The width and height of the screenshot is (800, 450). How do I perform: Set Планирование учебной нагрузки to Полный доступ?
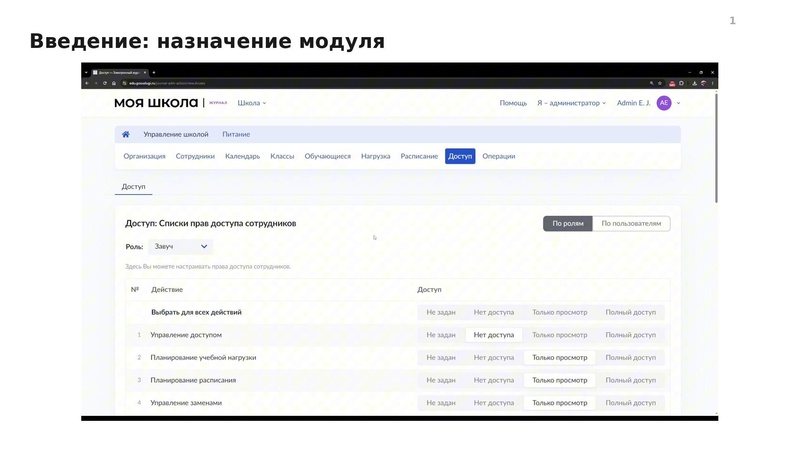click(x=631, y=358)
